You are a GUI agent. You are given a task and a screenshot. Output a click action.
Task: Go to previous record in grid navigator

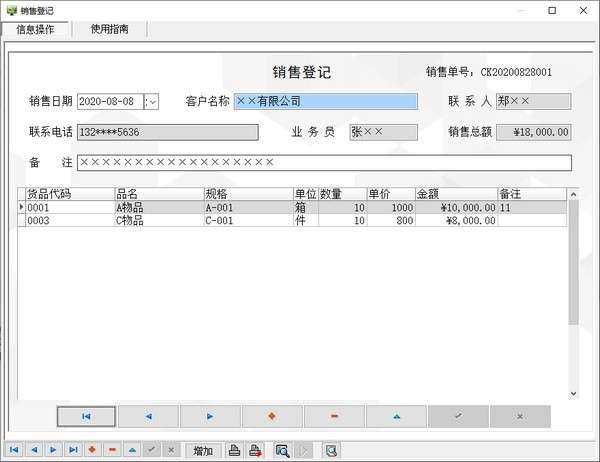point(148,416)
